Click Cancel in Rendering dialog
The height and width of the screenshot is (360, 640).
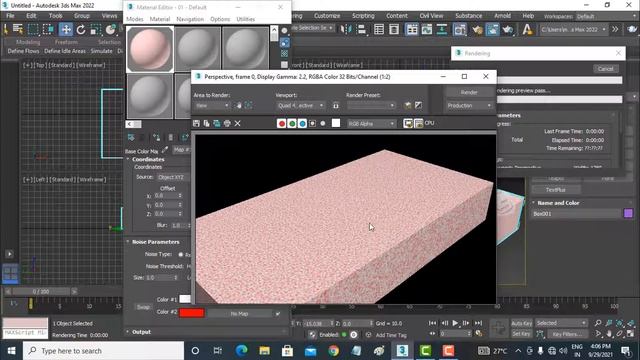click(605, 69)
